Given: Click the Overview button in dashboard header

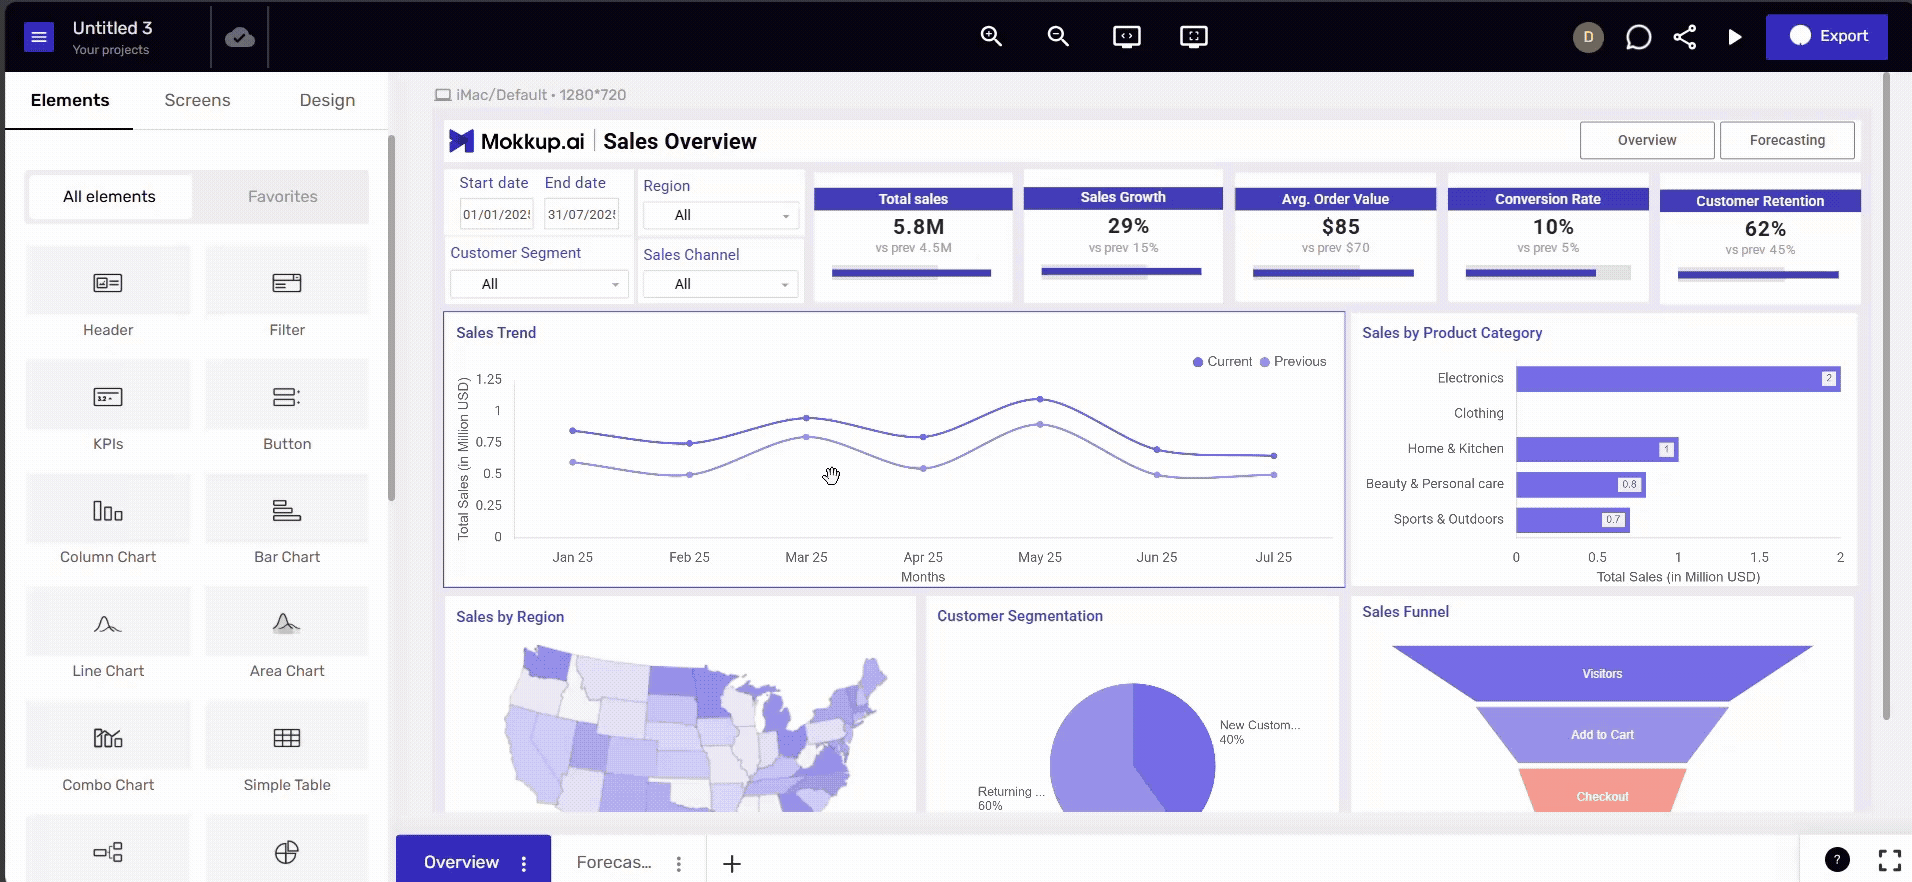Looking at the screenshot, I should coord(1647,140).
